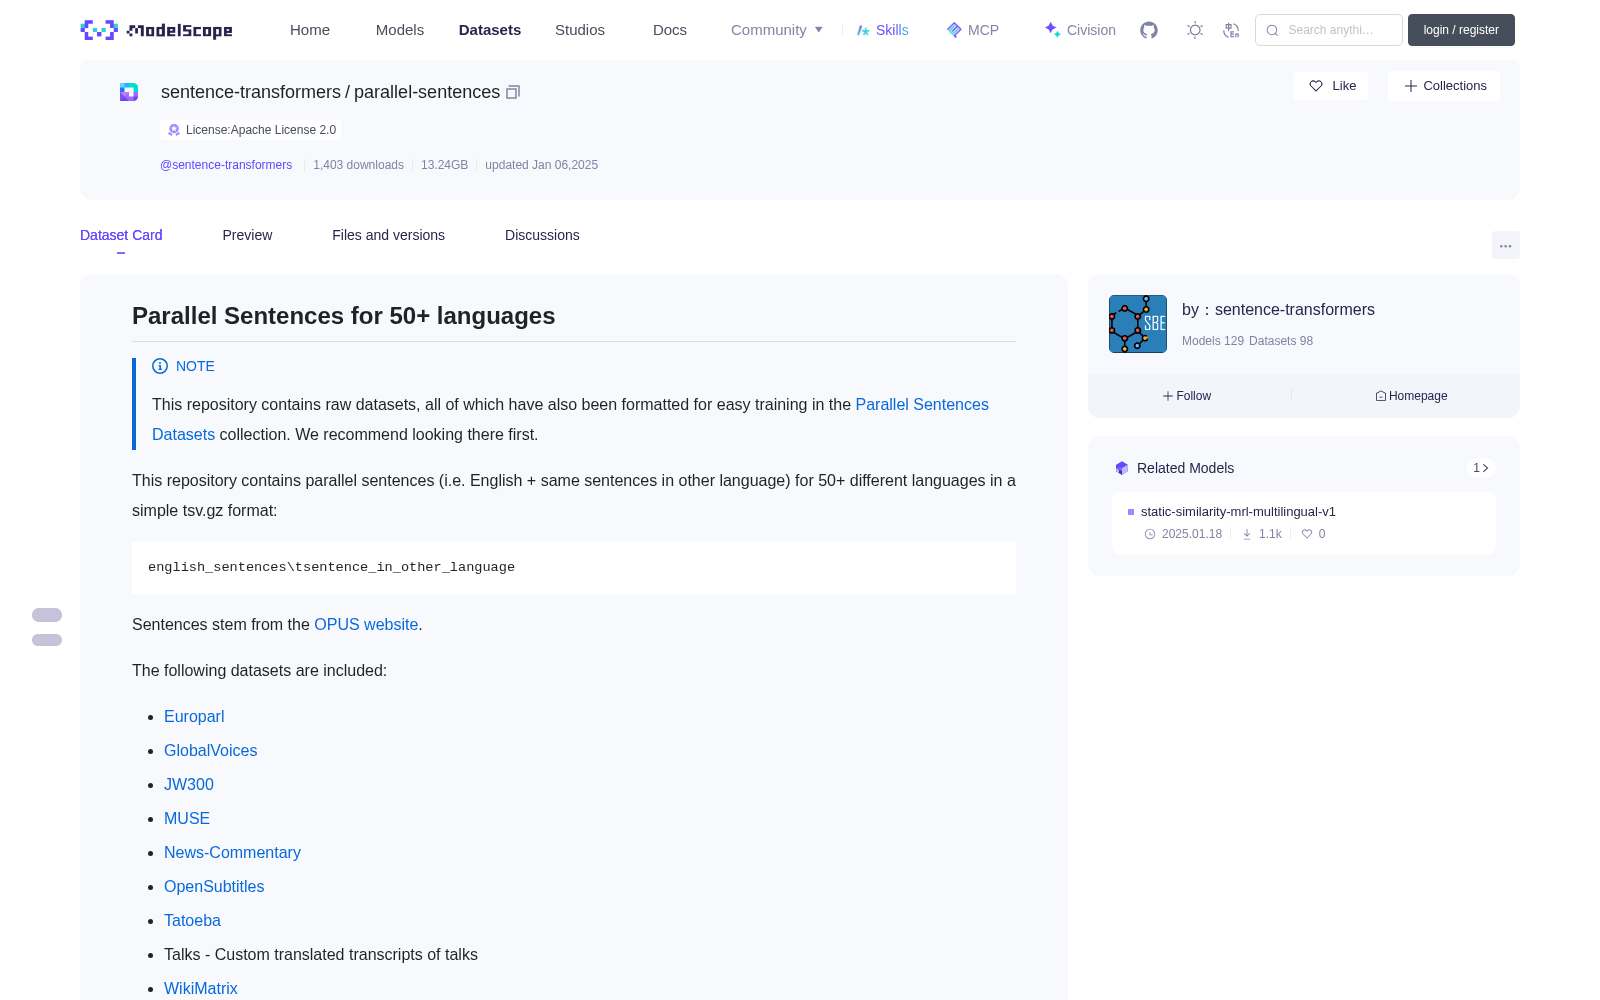
Task: Open Civision from the top navigation
Action: pos(1080,30)
